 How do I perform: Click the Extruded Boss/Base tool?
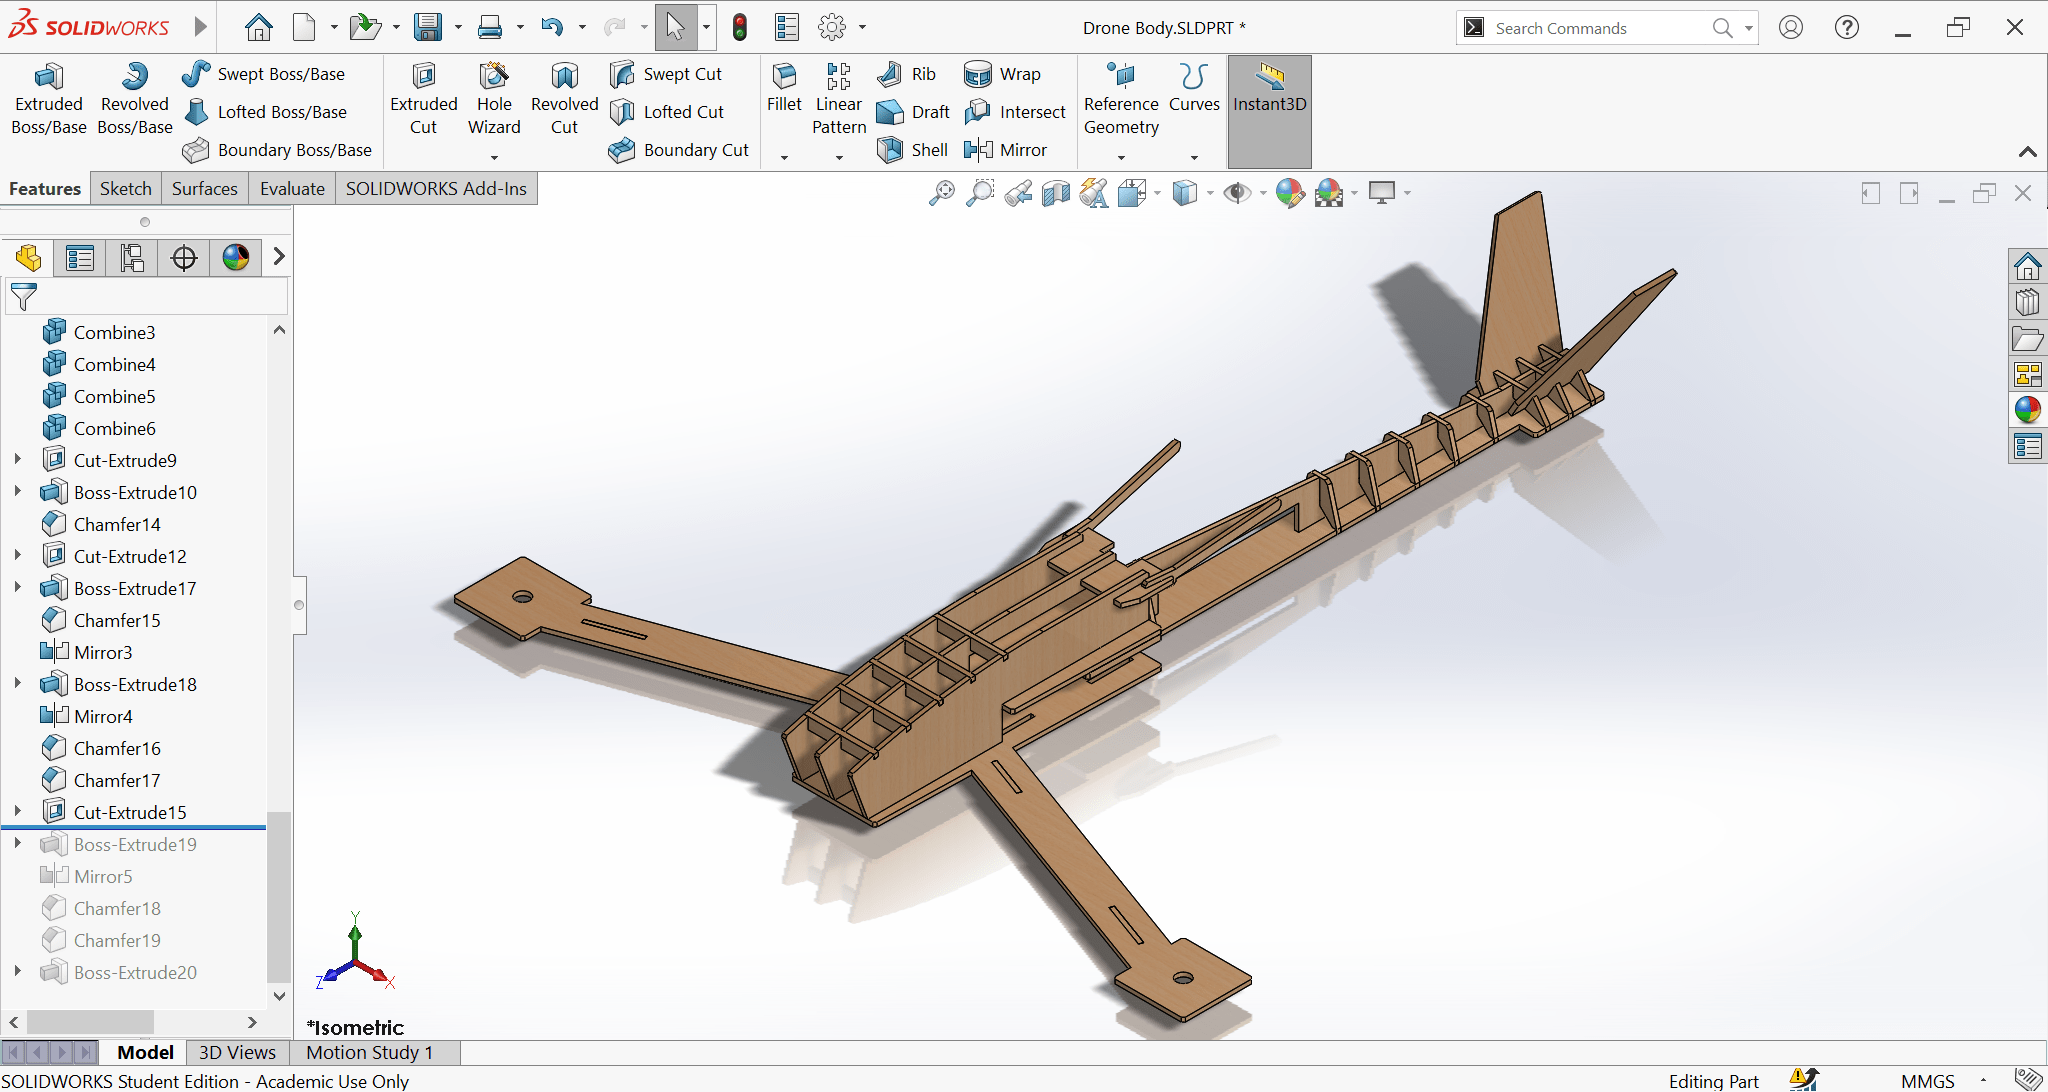[x=48, y=99]
